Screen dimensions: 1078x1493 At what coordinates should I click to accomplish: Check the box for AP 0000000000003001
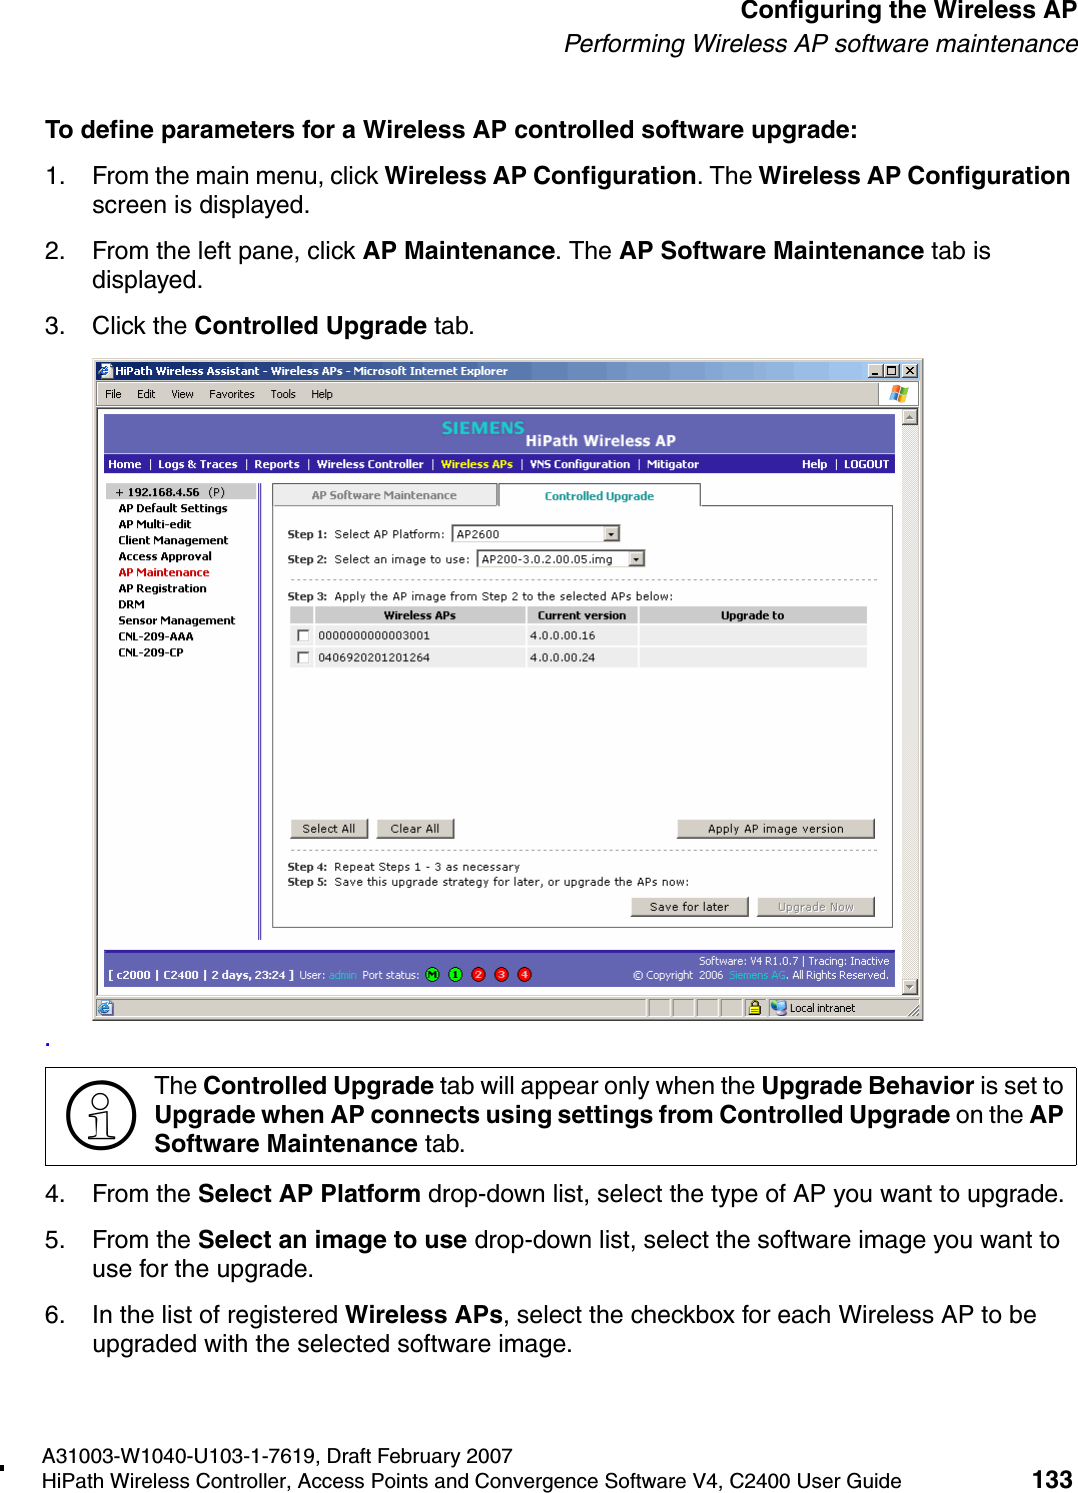point(302,634)
